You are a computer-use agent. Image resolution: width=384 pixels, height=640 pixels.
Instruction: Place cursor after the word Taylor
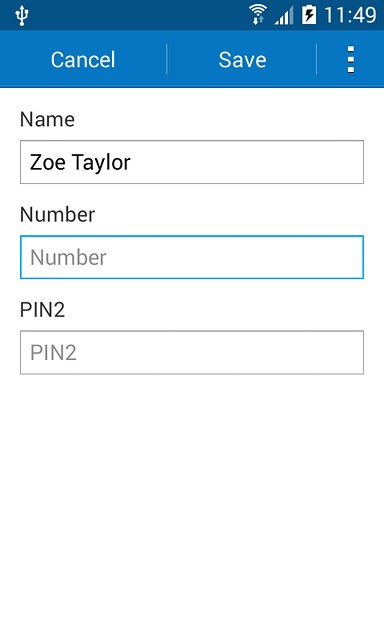click(x=132, y=162)
